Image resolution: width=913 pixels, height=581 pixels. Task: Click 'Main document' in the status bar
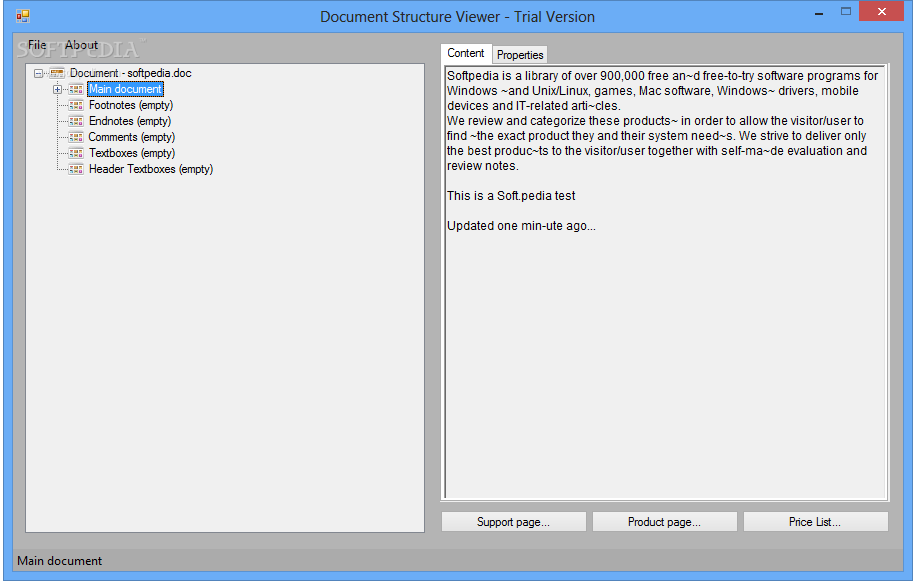59,561
